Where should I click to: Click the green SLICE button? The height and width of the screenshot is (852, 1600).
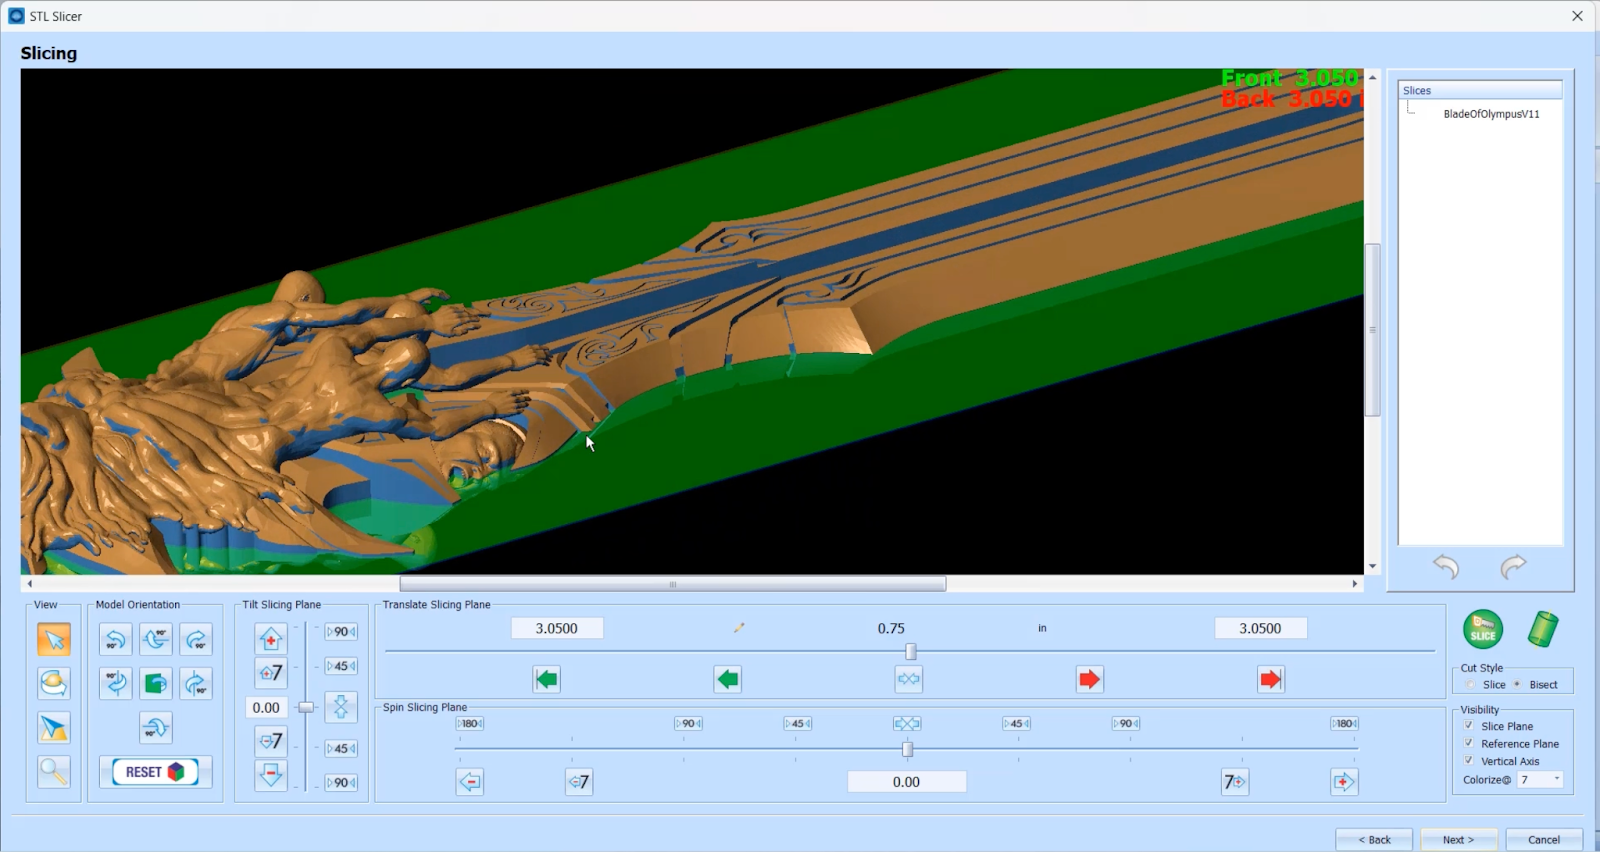(x=1482, y=630)
